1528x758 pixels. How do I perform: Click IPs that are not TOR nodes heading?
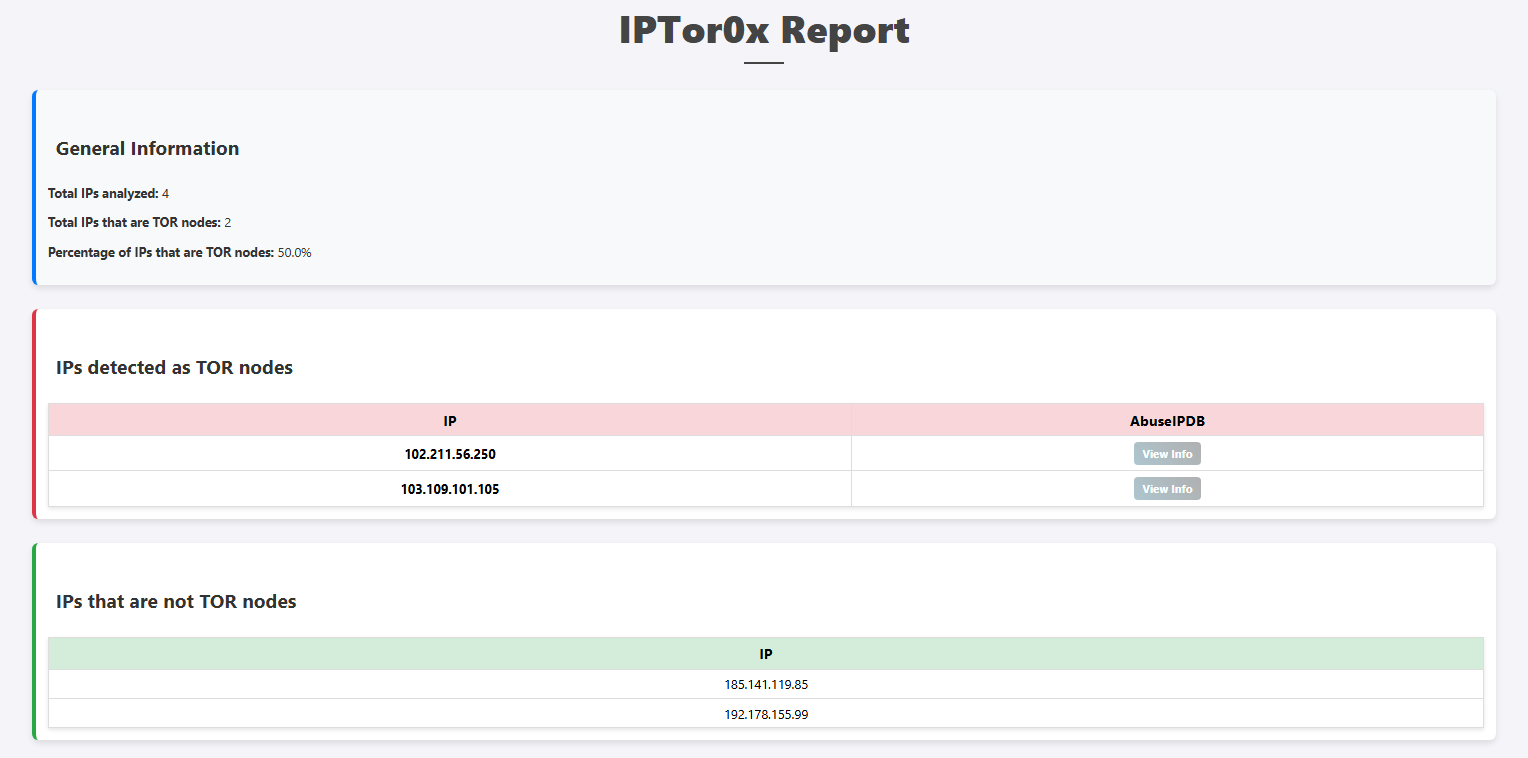(176, 601)
